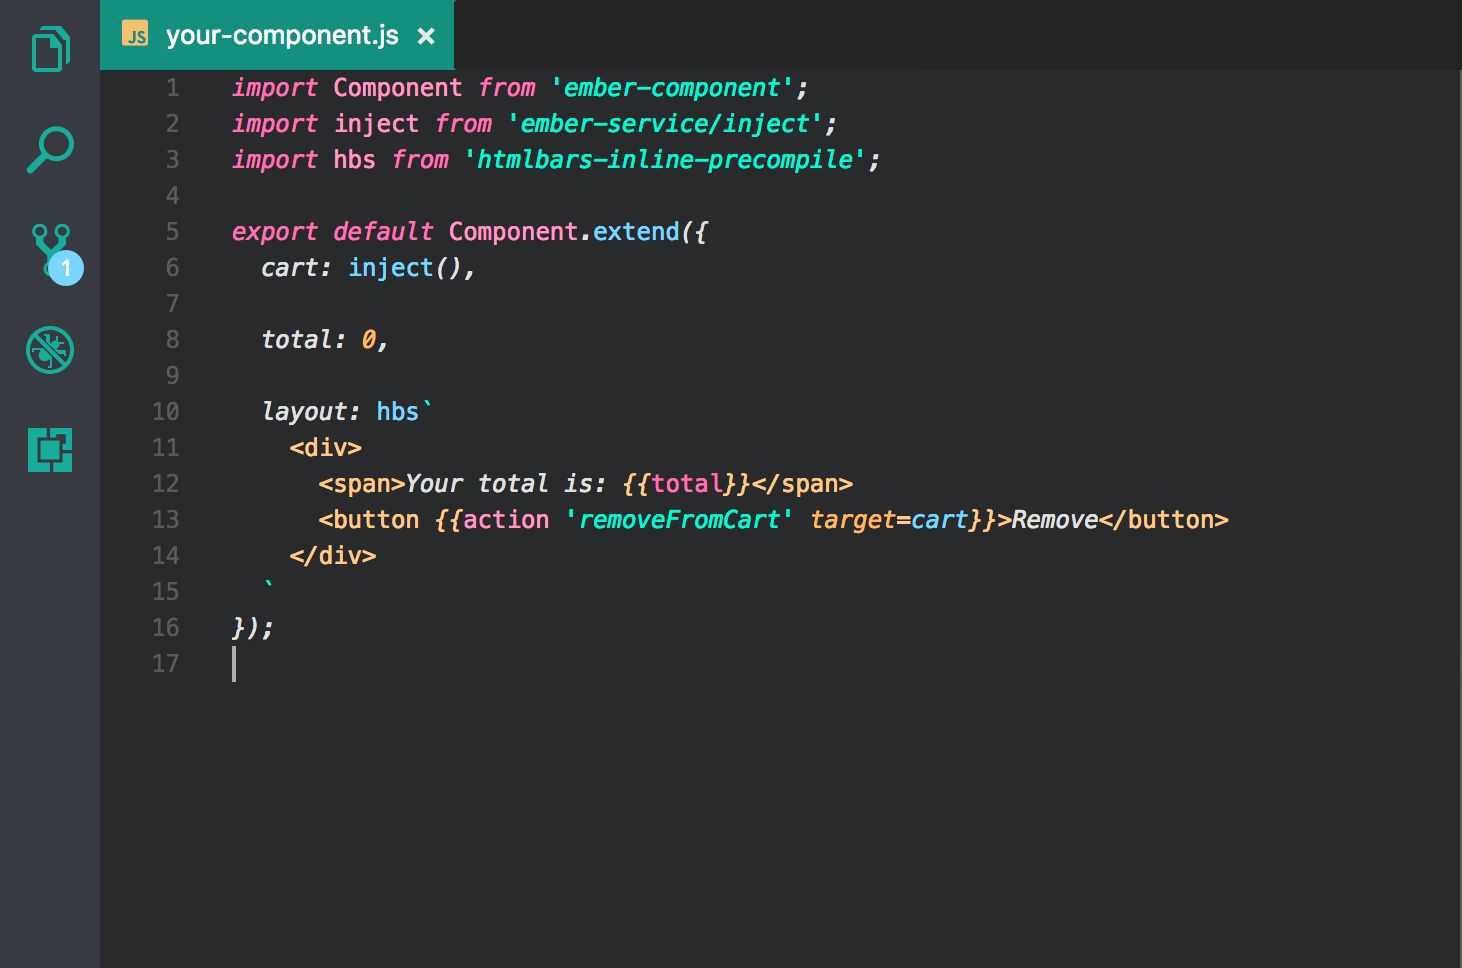Open the component diagram panel icon
1462x968 pixels.
(x=50, y=450)
